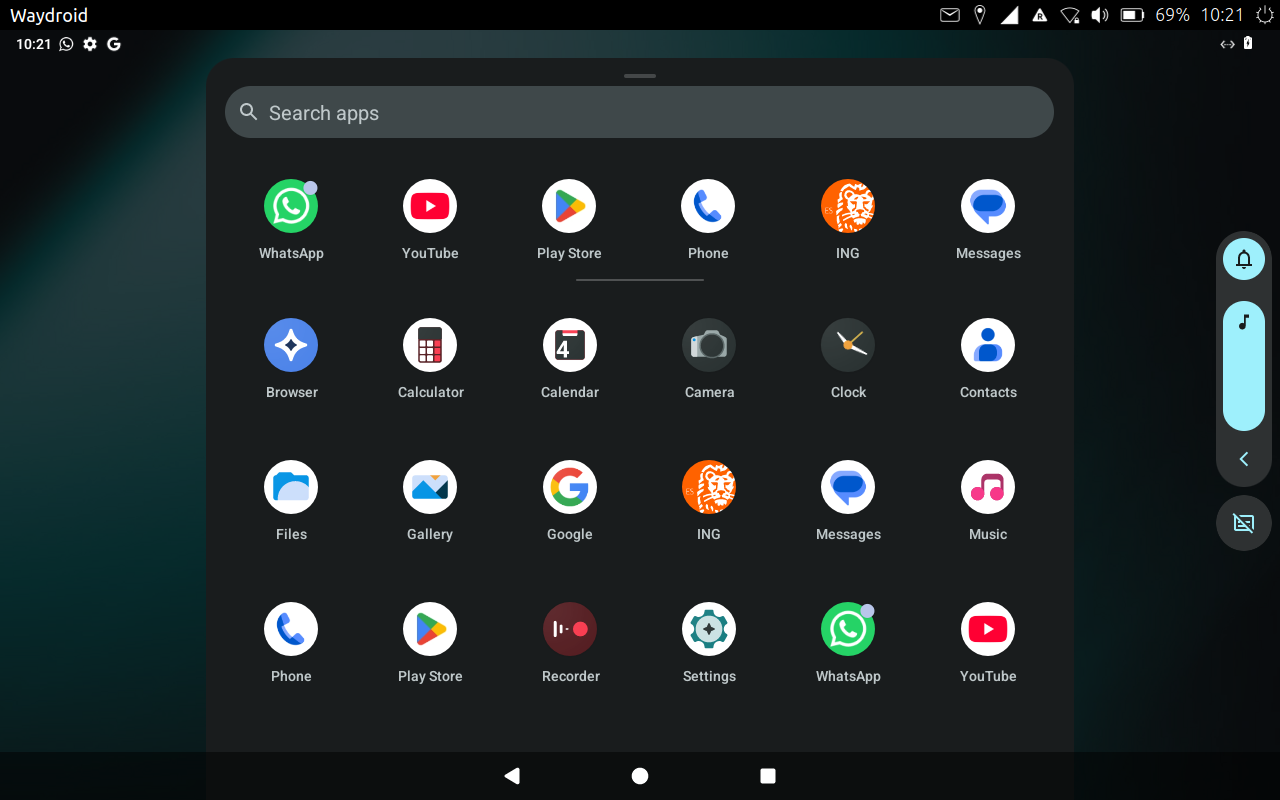Image resolution: width=1280 pixels, height=800 pixels.
Task: Open WhatsApp in the bottom row beside Settings
Action: (848, 630)
